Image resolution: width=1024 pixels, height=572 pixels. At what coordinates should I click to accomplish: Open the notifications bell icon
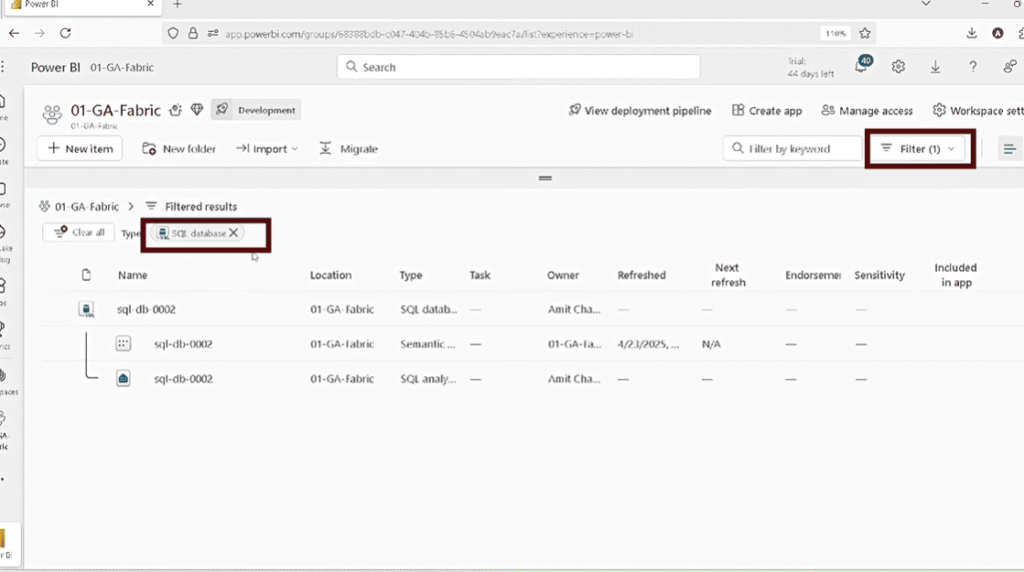pyautogui.click(x=862, y=65)
